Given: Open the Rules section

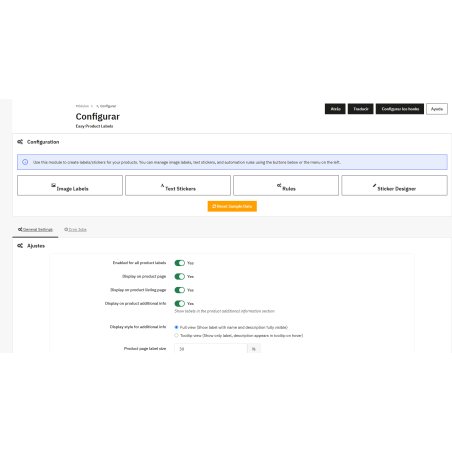Looking at the screenshot, I should point(286,185).
